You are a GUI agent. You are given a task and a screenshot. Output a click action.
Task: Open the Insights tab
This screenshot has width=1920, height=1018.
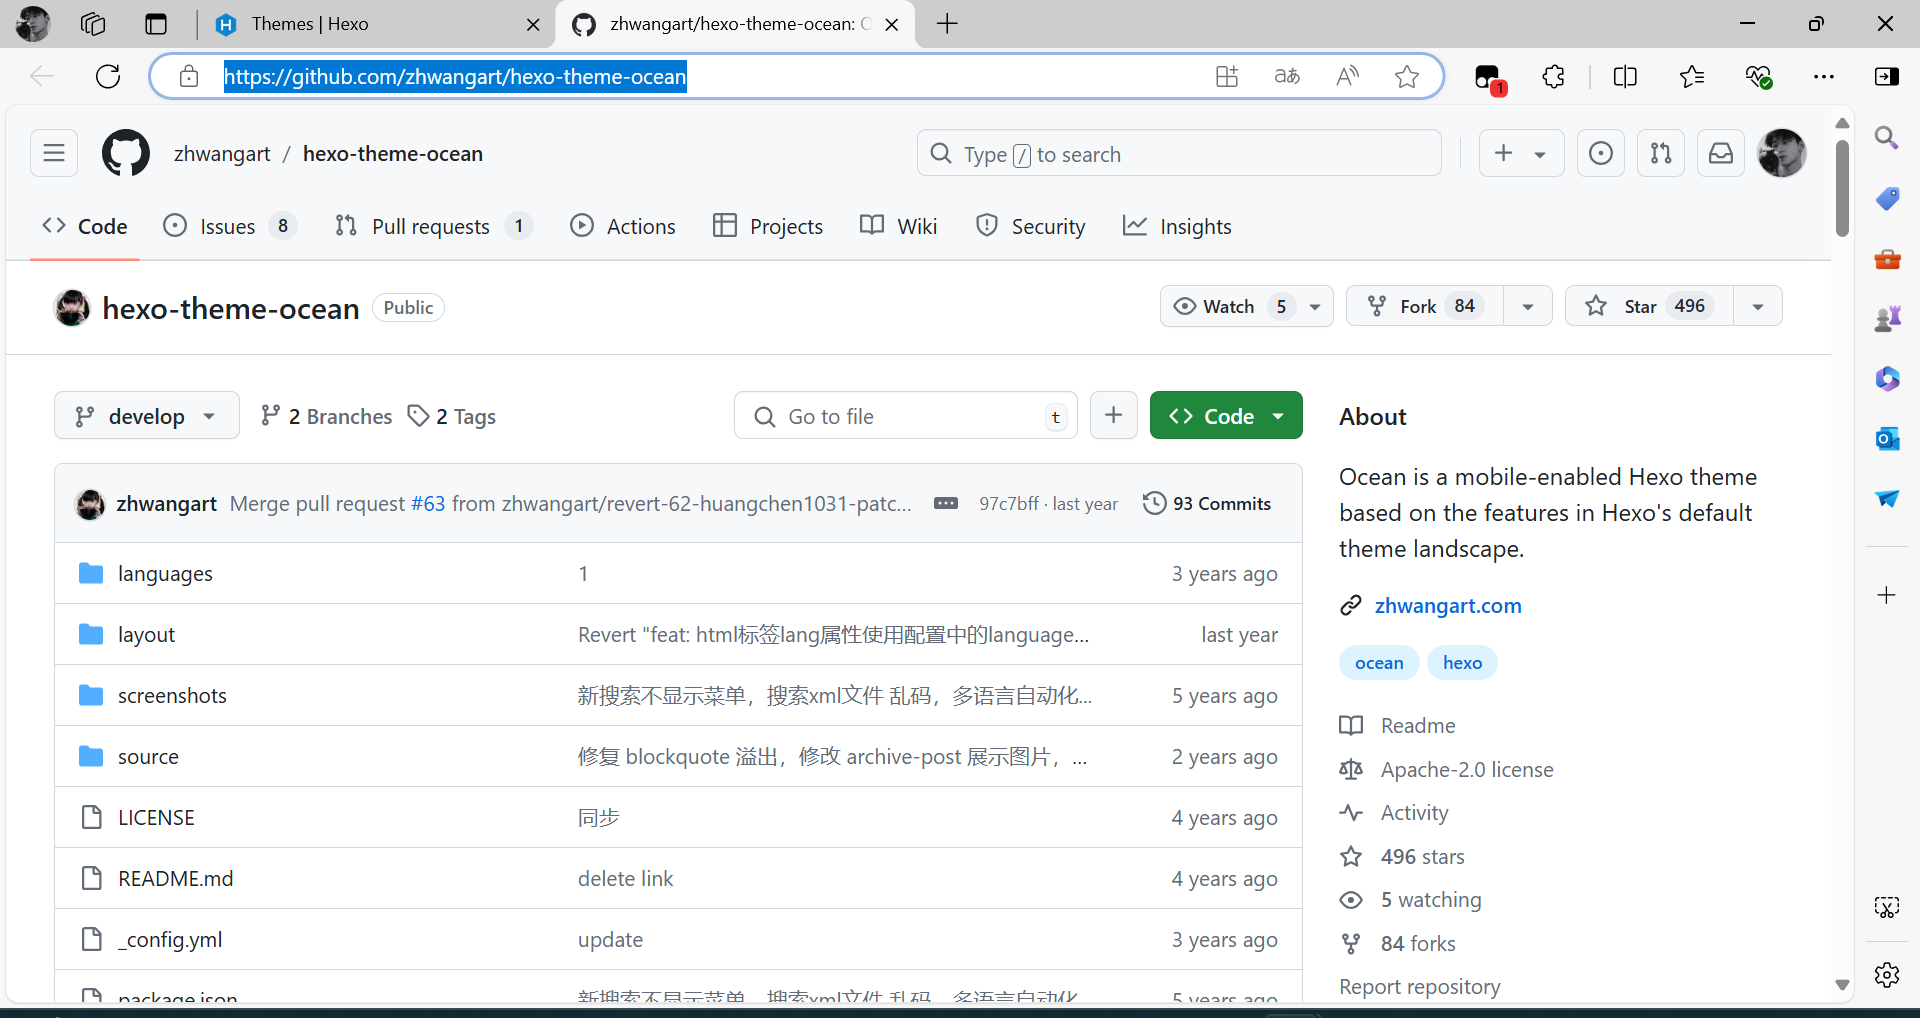[1177, 226]
